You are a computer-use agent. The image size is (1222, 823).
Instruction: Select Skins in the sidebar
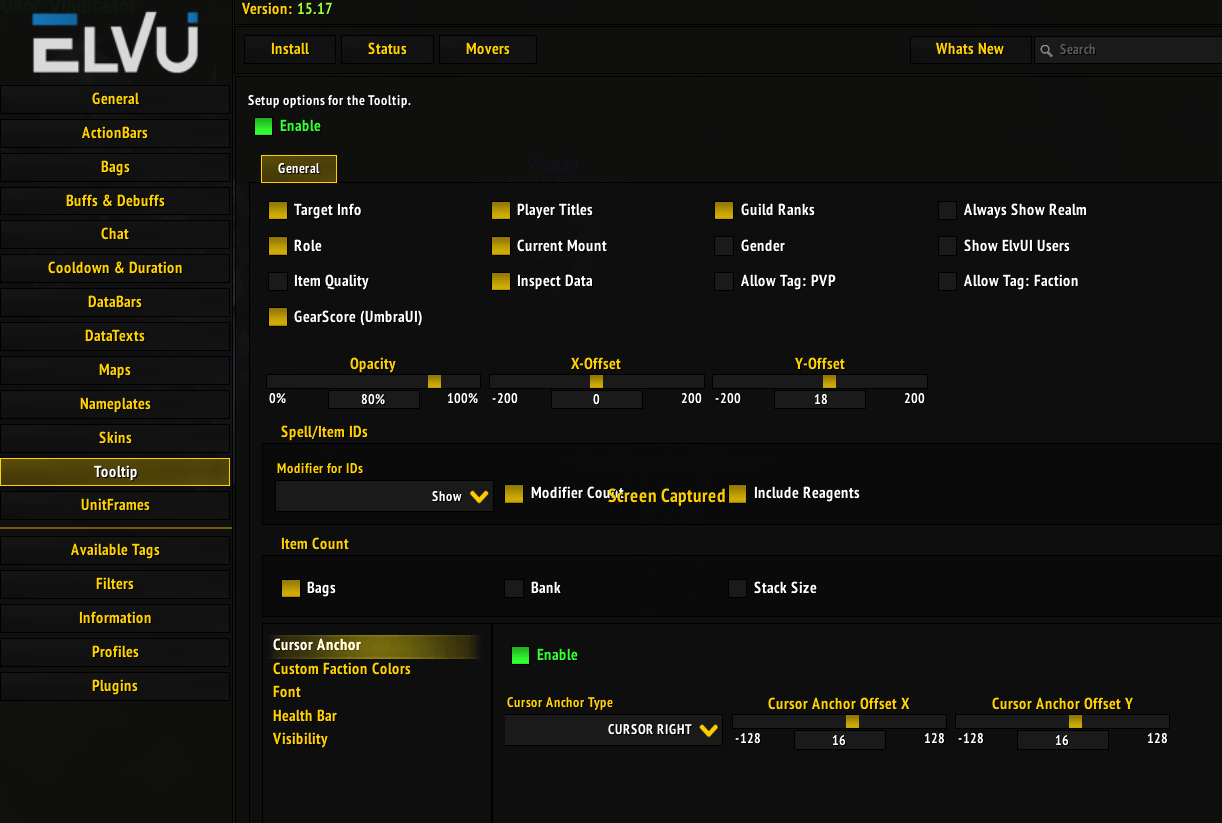(115, 438)
